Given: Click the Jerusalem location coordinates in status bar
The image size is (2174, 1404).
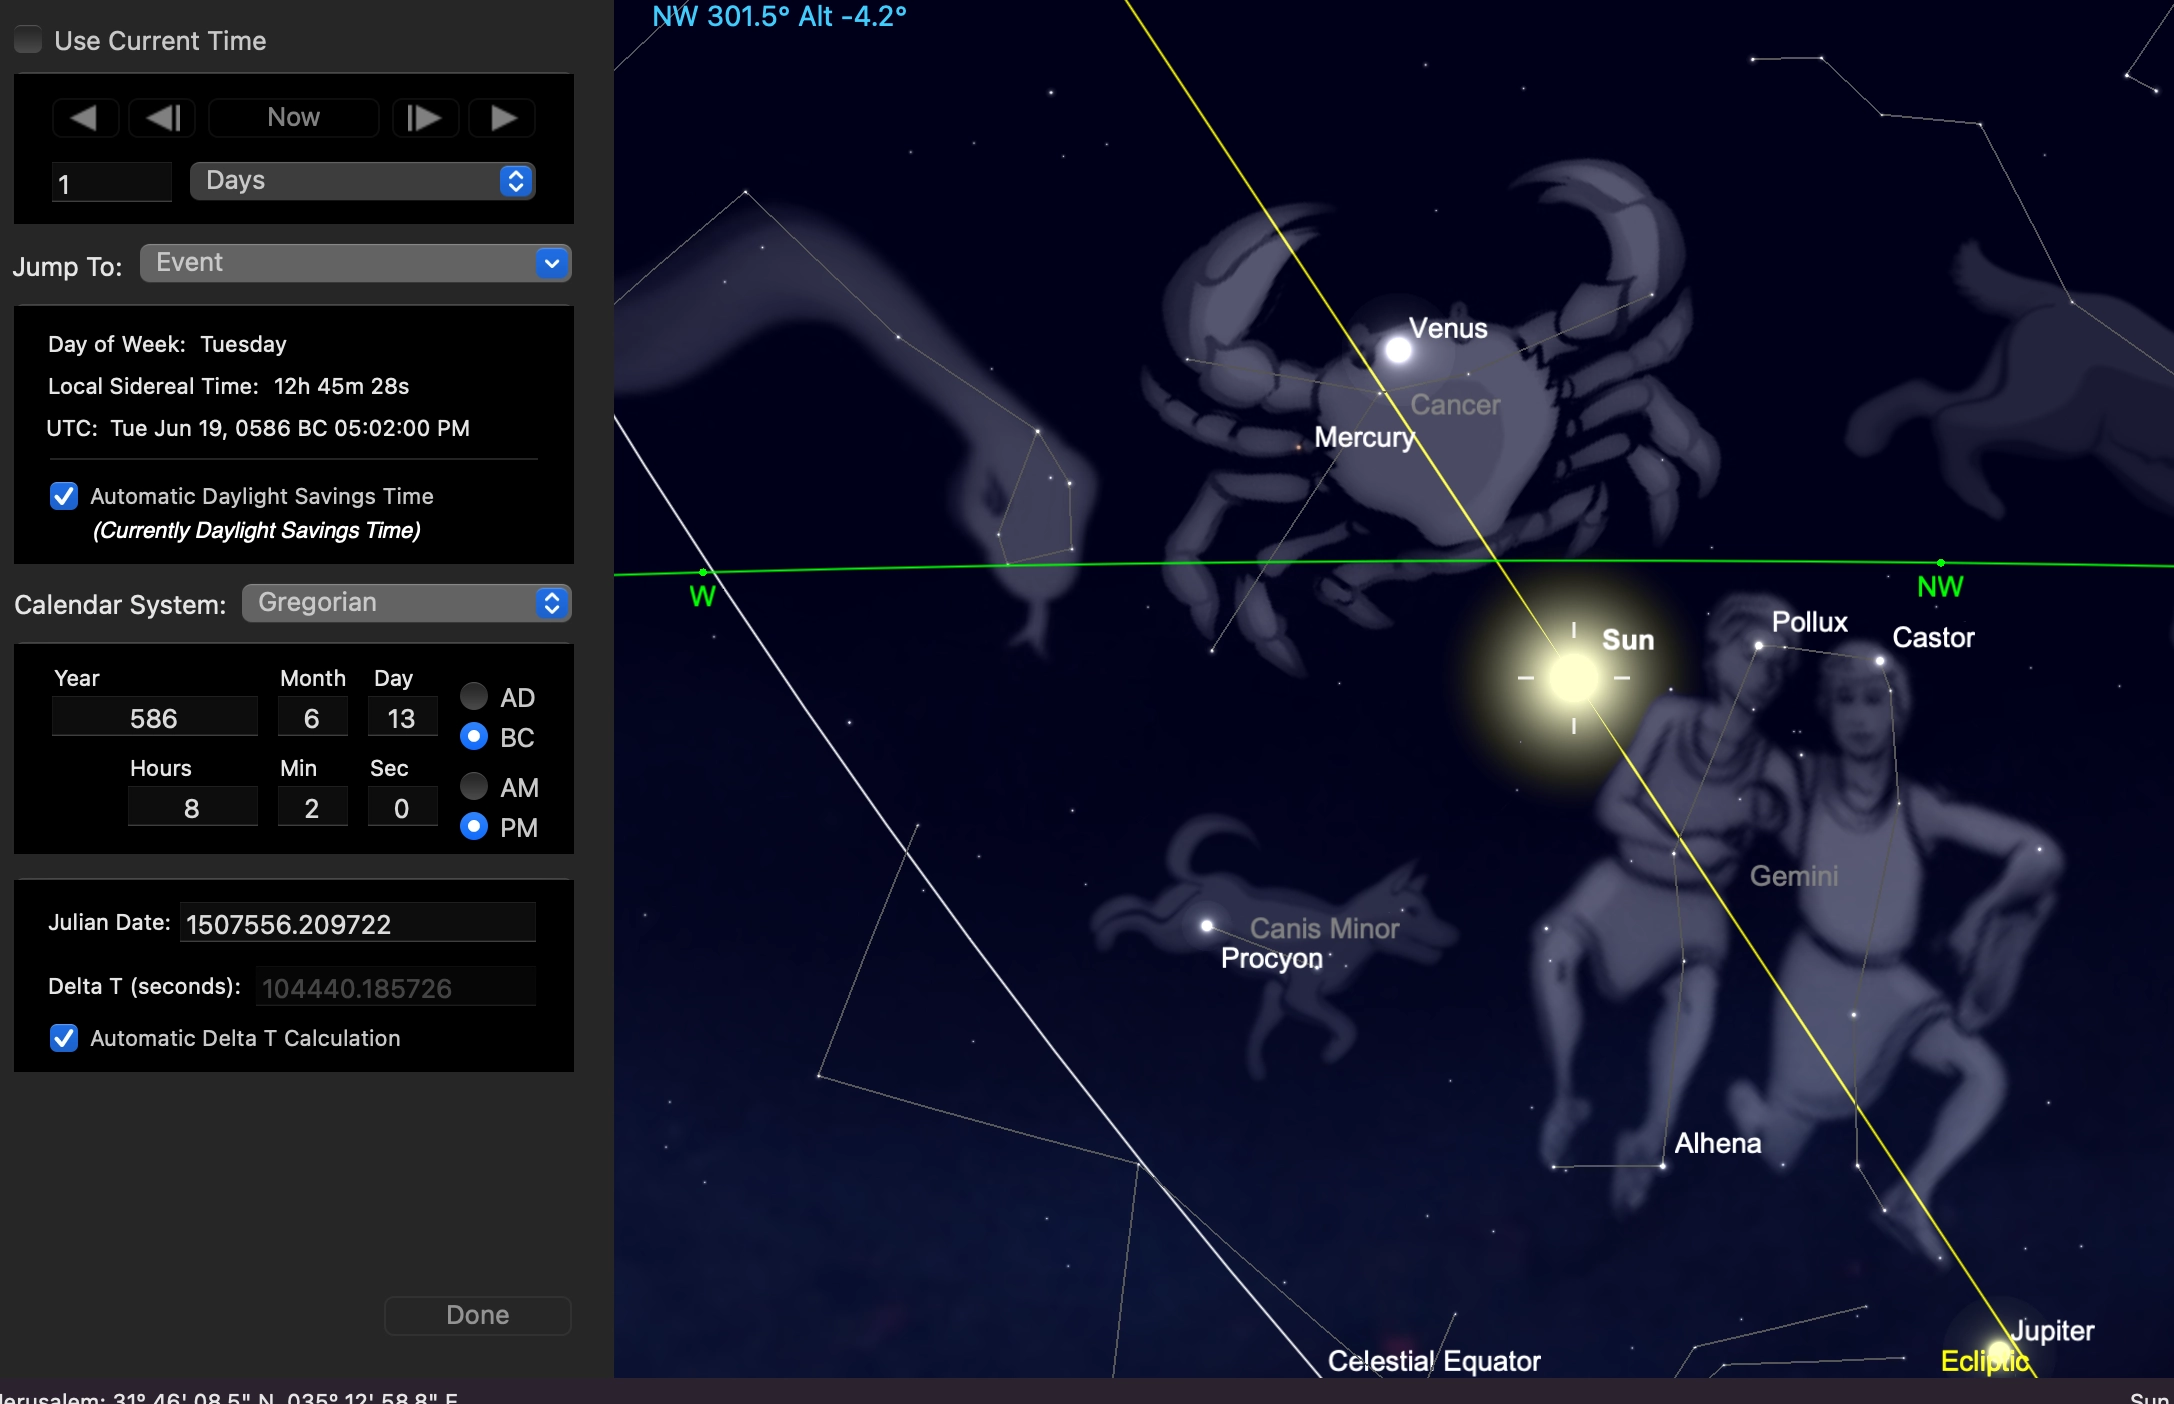Looking at the screenshot, I should (x=229, y=1396).
